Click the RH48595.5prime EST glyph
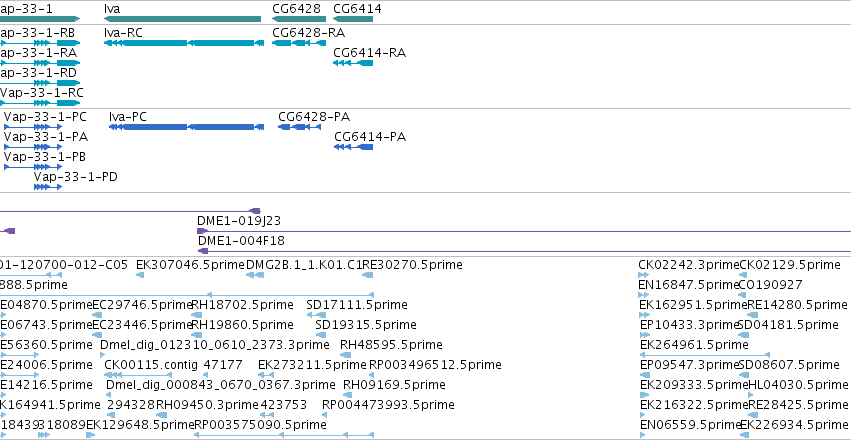851x440 pixels. click(345, 355)
